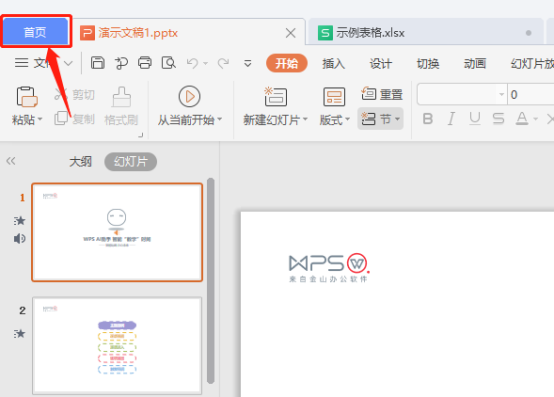Open the 文件 hamburger menu
Viewport: 554px width, 397px height.
[22, 63]
